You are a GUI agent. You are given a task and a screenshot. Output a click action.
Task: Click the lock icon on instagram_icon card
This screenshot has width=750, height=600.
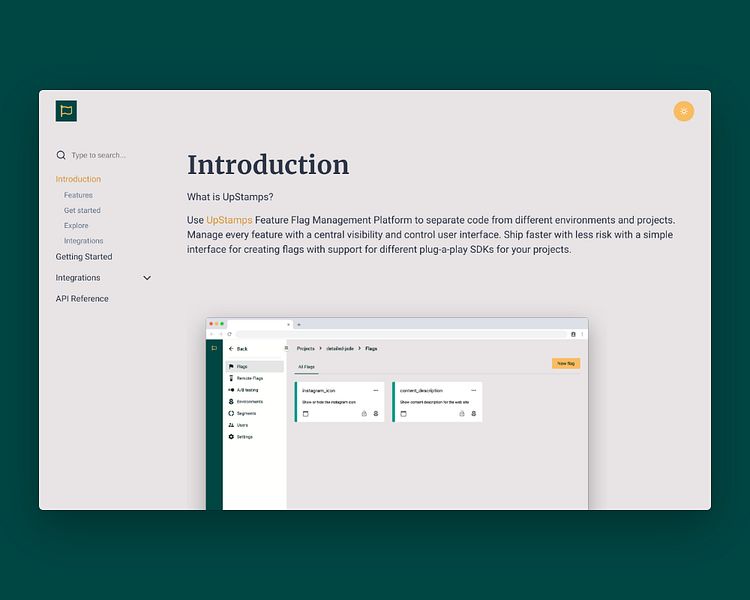tap(364, 414)
